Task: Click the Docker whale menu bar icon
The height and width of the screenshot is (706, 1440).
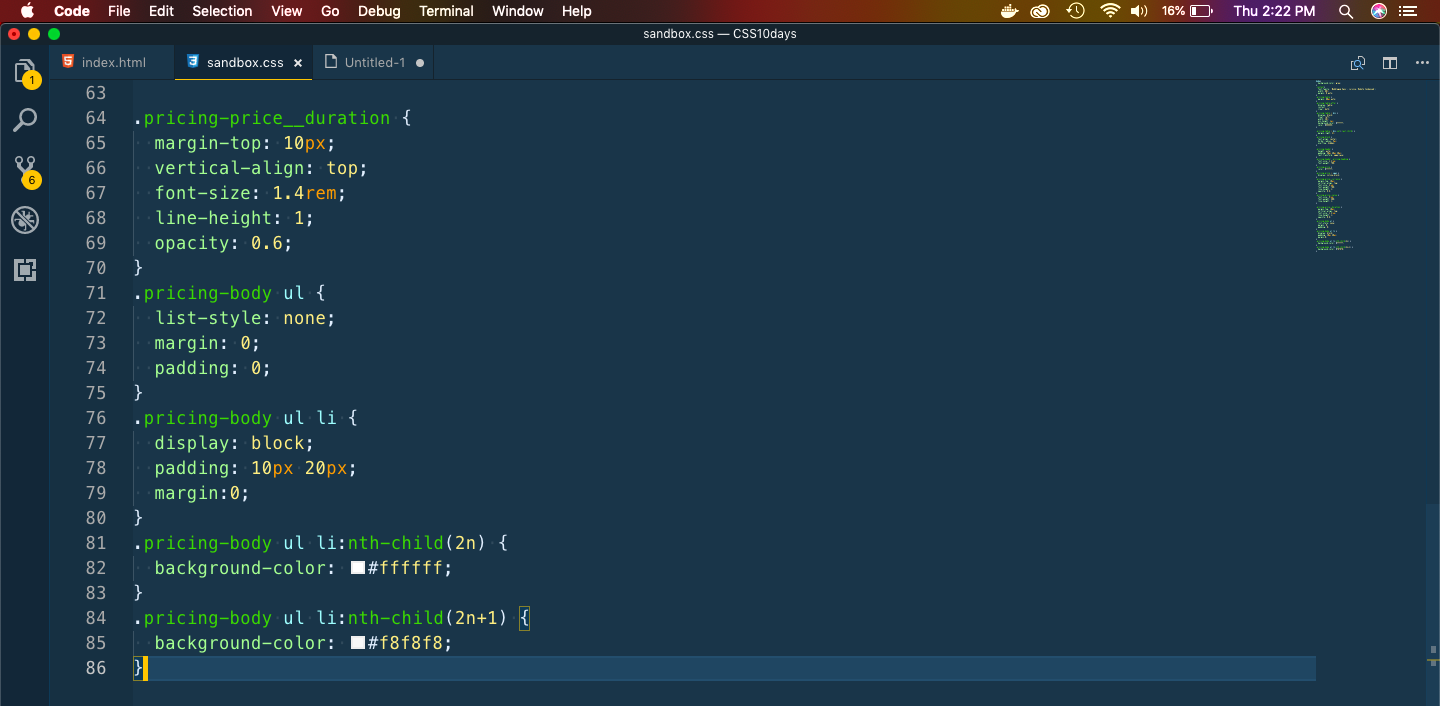Action: (1010, 11)
